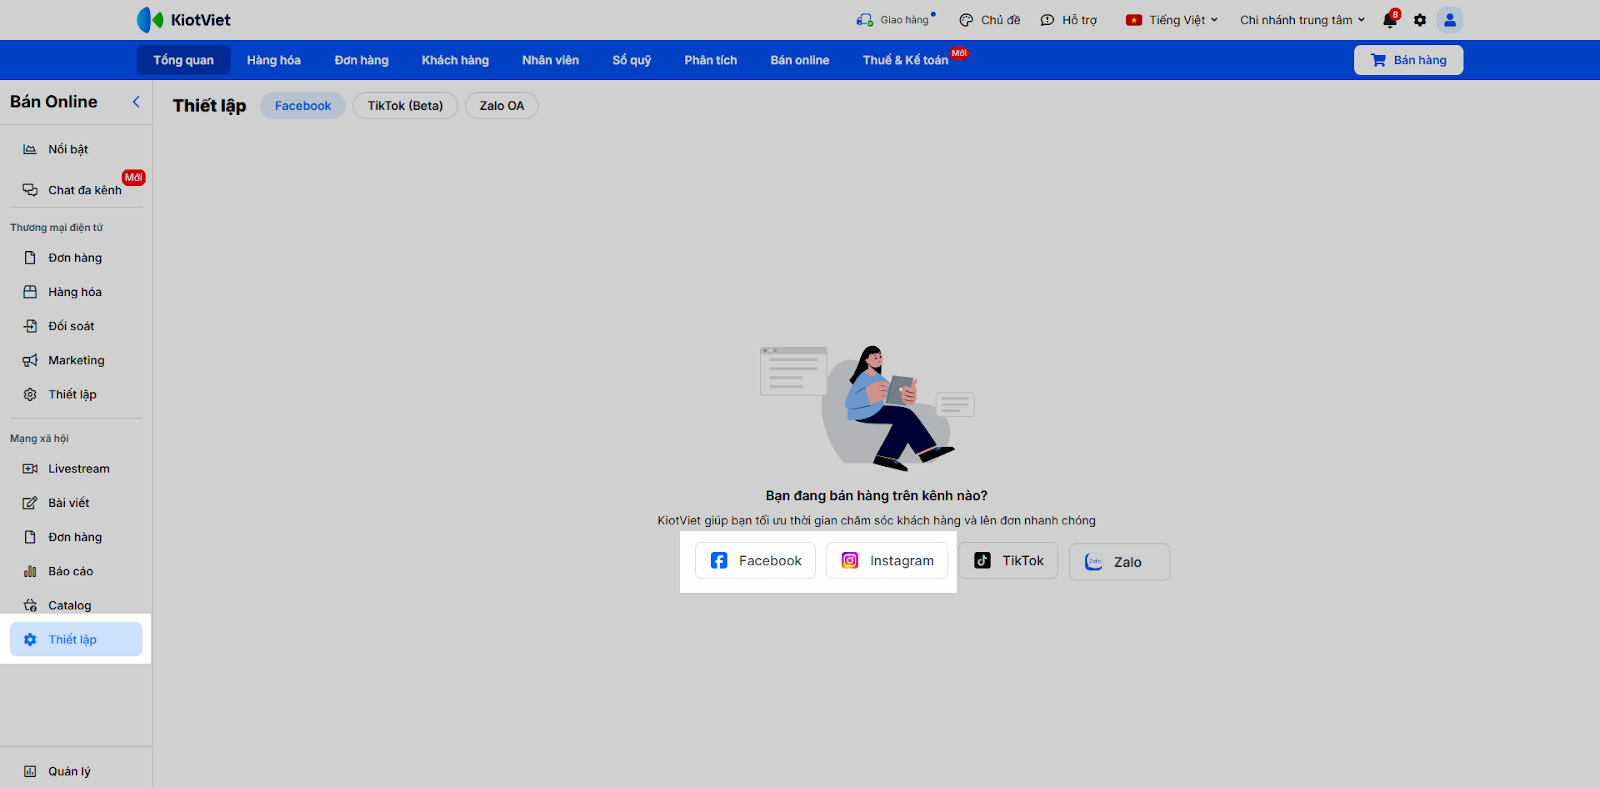
Task: Select the highlighted Thiết lập sidebar item
Action: click(x=76, y=640)
